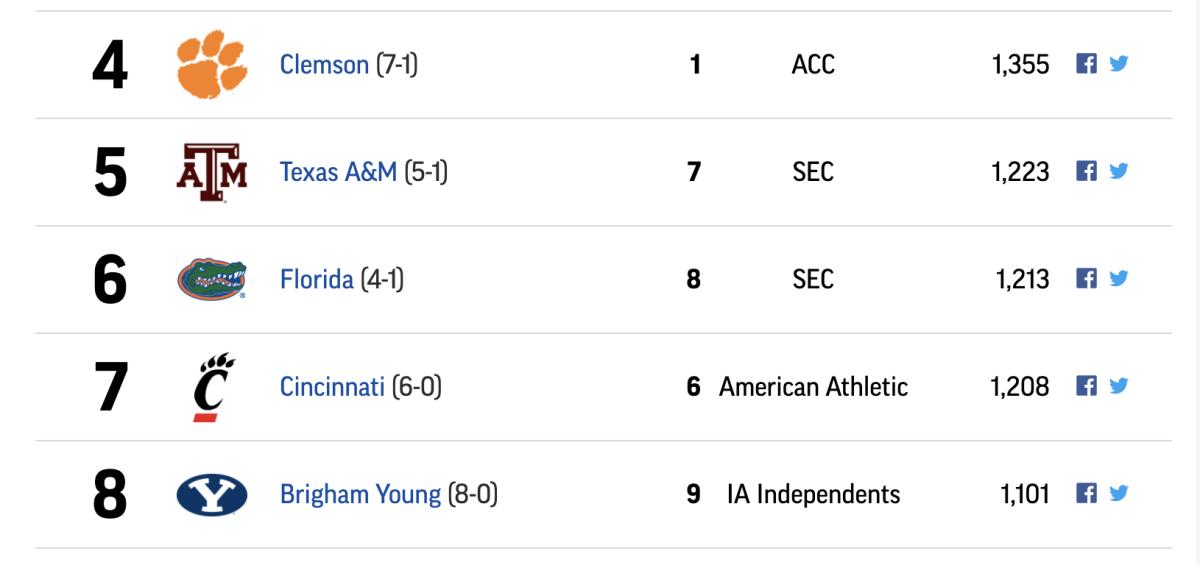
Task: Click the Cincinnati Bearcats C logo
Action: (x=213, y=386)
